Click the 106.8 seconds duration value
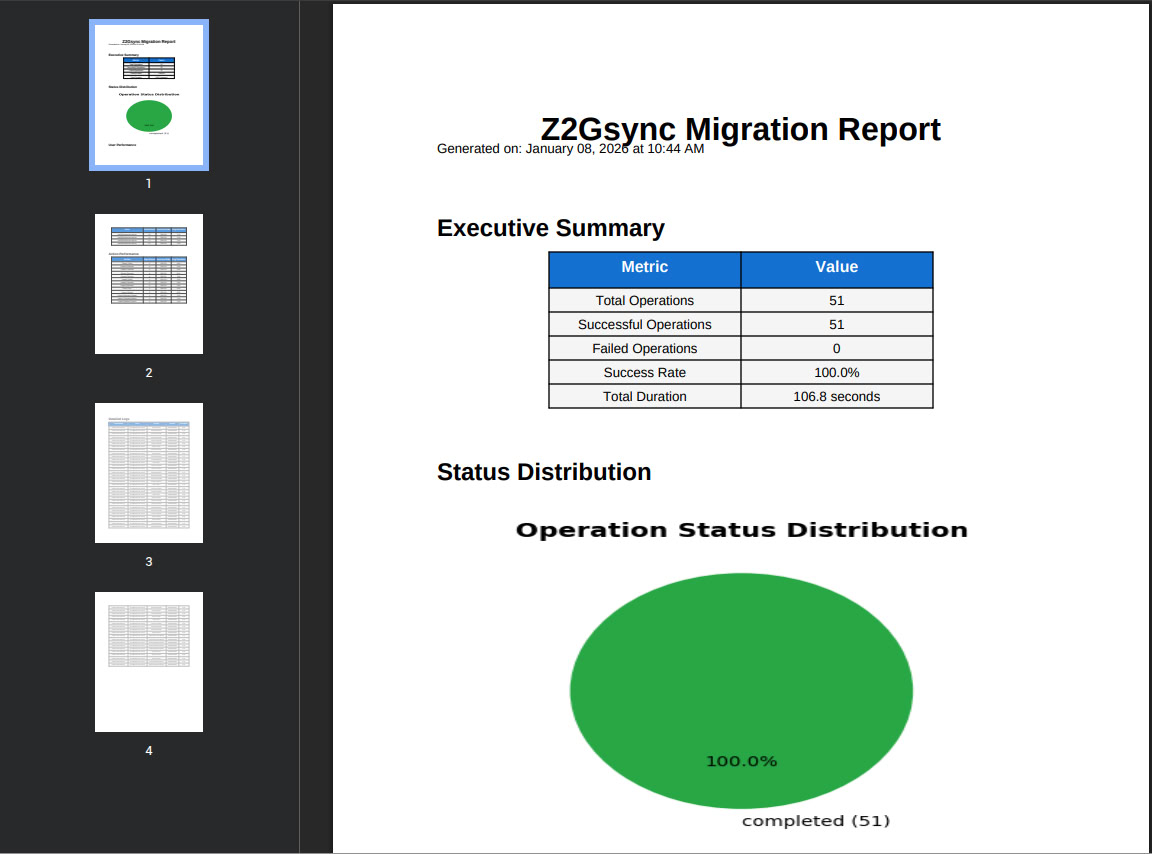The width and height of the screenshot is (1152, 854). (836, 396)
